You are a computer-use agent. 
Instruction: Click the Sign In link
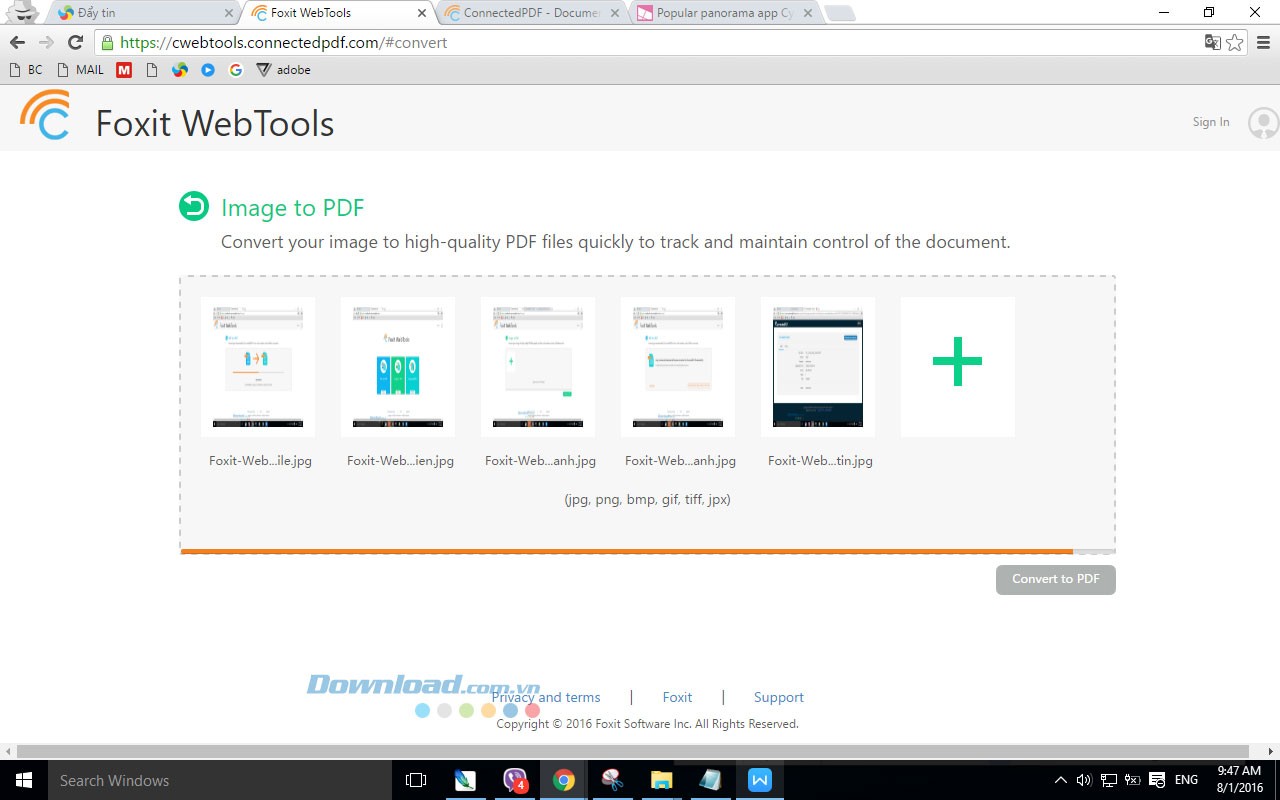pyautogui.click(x=1210, y=122)
